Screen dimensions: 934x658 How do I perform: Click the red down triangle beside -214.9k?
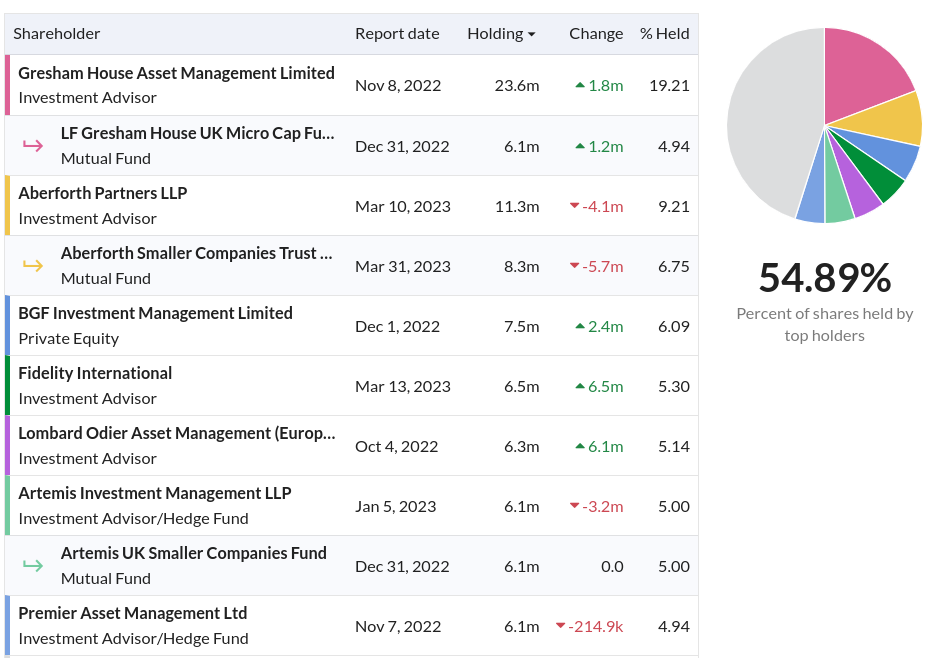(560, 625)
